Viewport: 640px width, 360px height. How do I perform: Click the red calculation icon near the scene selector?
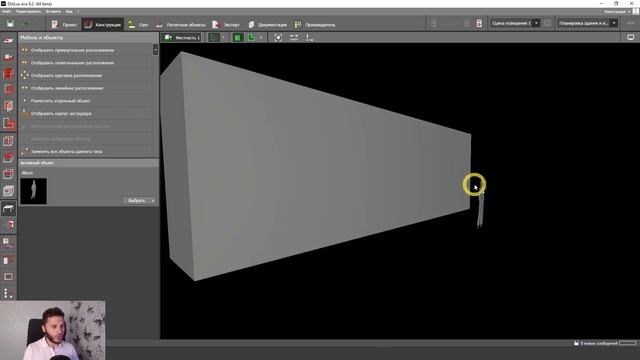(479, 23)
